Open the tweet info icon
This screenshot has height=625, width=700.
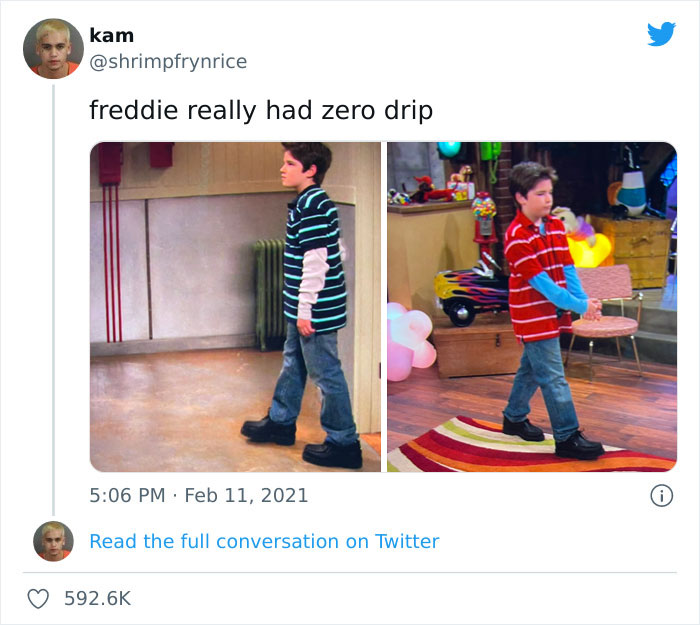point(660,495)
